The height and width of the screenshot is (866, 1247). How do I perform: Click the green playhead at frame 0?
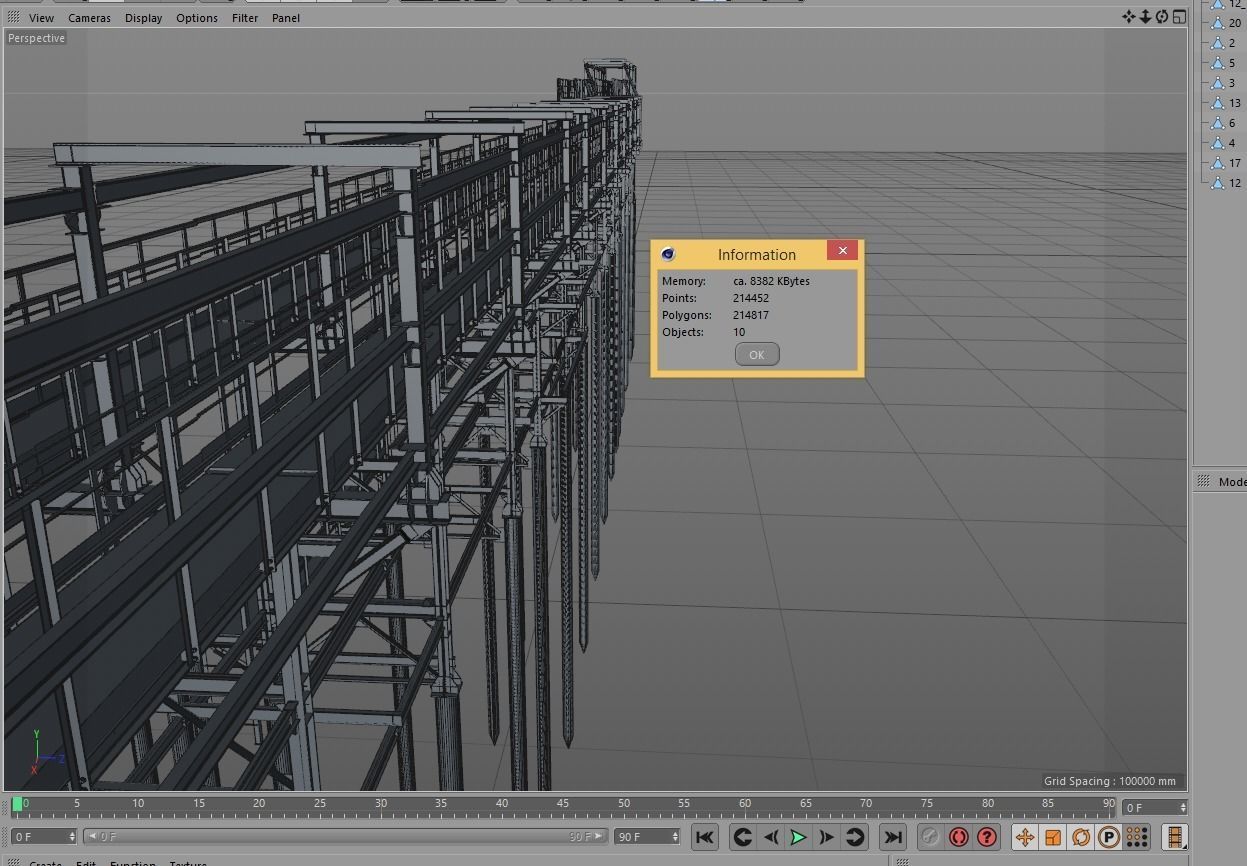[17, 804]
